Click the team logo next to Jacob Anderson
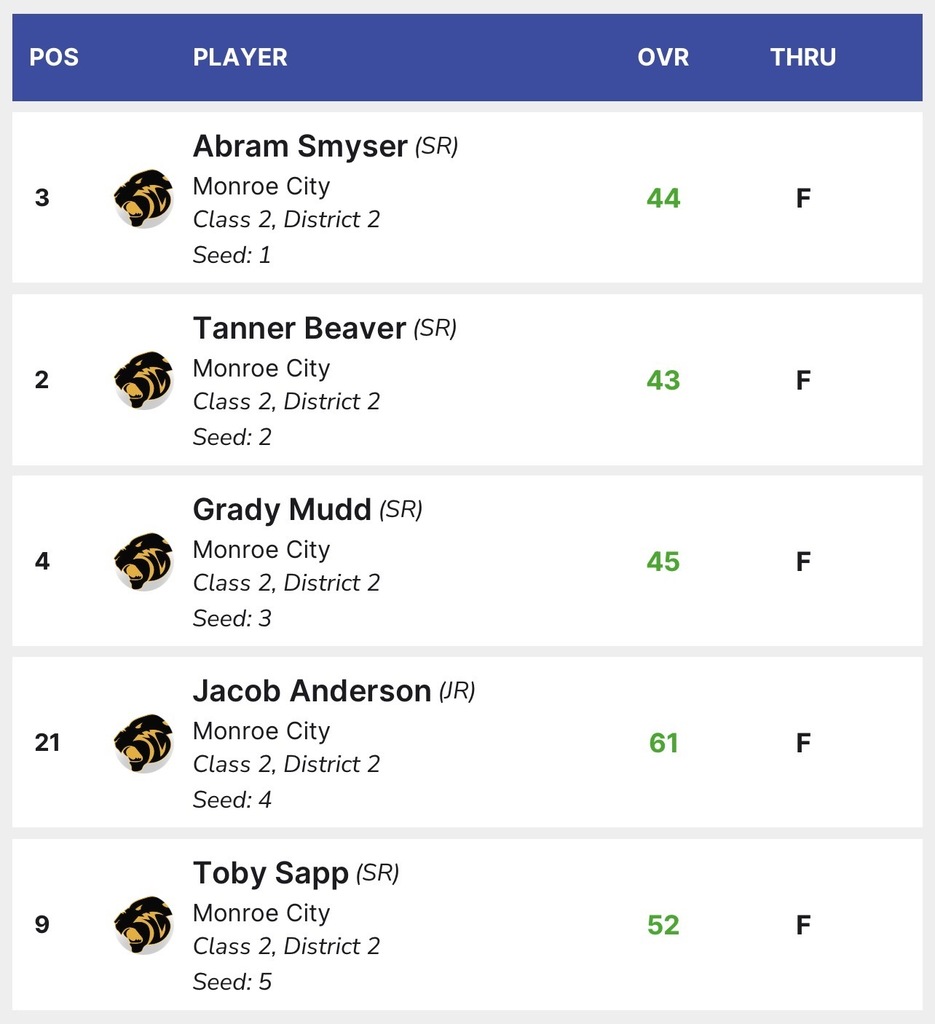Screen dimensions: 935x1024 coord(143,743)
